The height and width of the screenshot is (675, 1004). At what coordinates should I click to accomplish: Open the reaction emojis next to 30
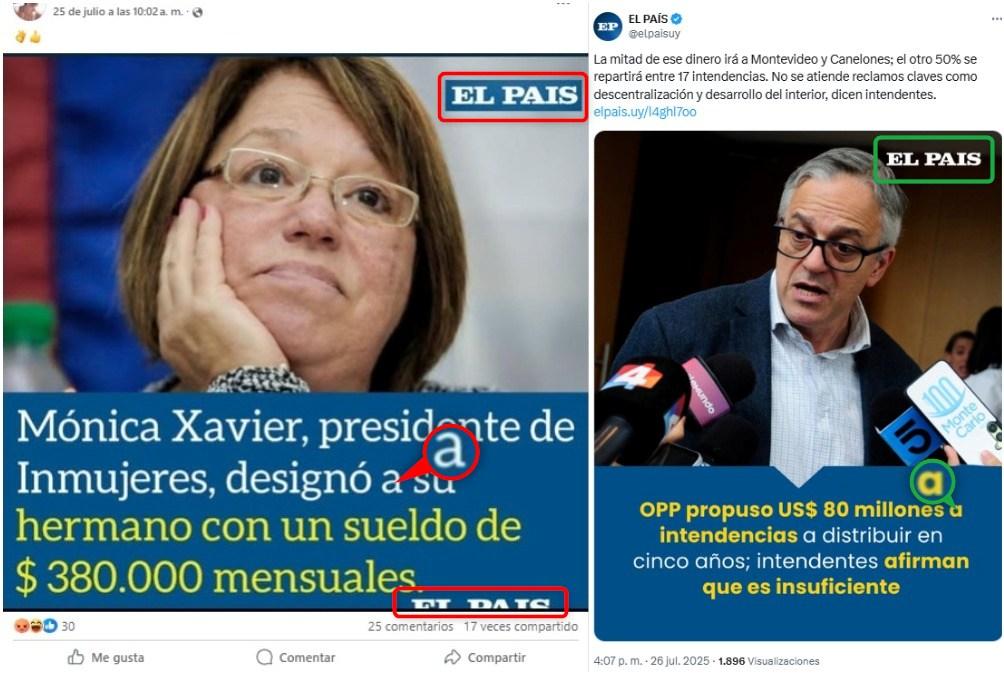[x=36, y=626]
